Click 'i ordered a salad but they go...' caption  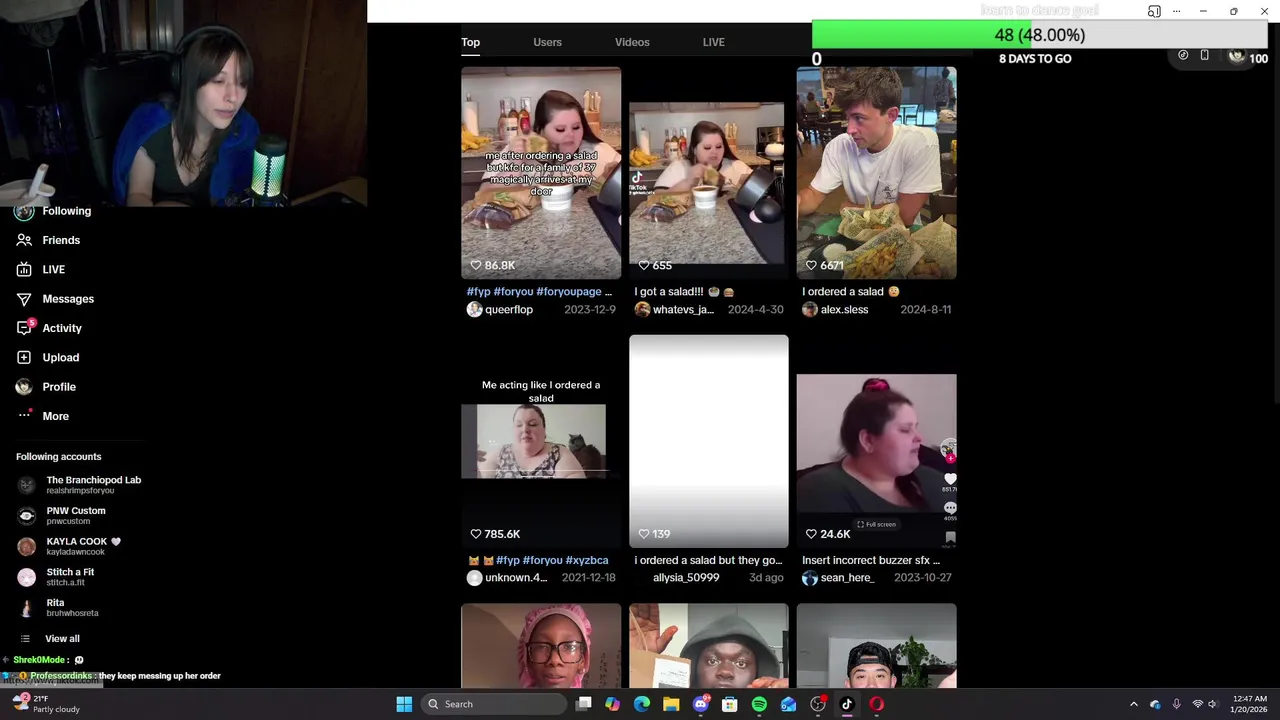pos(708,561)
